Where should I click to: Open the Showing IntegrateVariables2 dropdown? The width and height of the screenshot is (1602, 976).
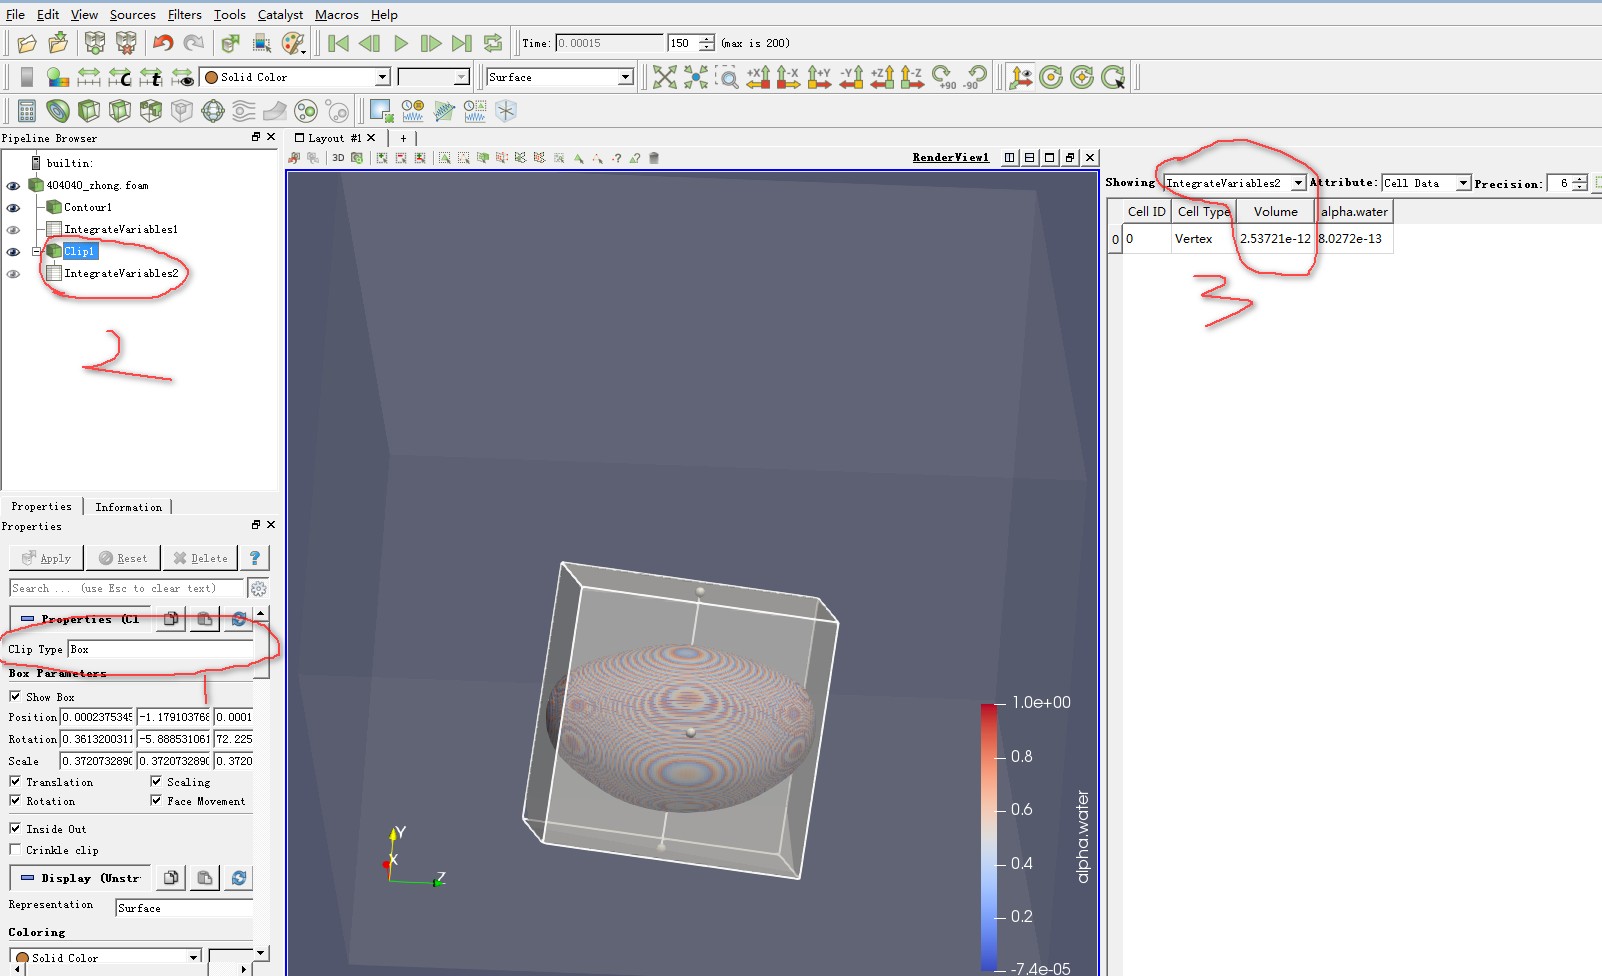click(1235, 183)
